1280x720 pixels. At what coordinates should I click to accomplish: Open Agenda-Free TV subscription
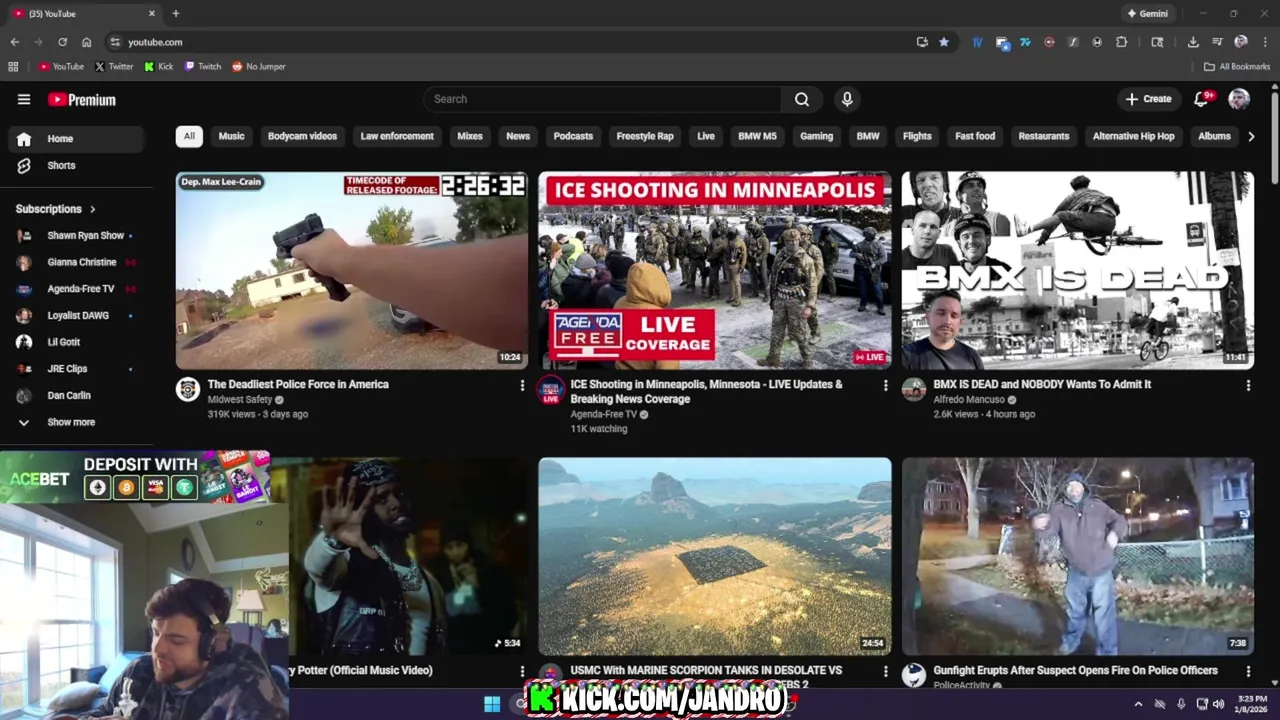pos(76,289)
